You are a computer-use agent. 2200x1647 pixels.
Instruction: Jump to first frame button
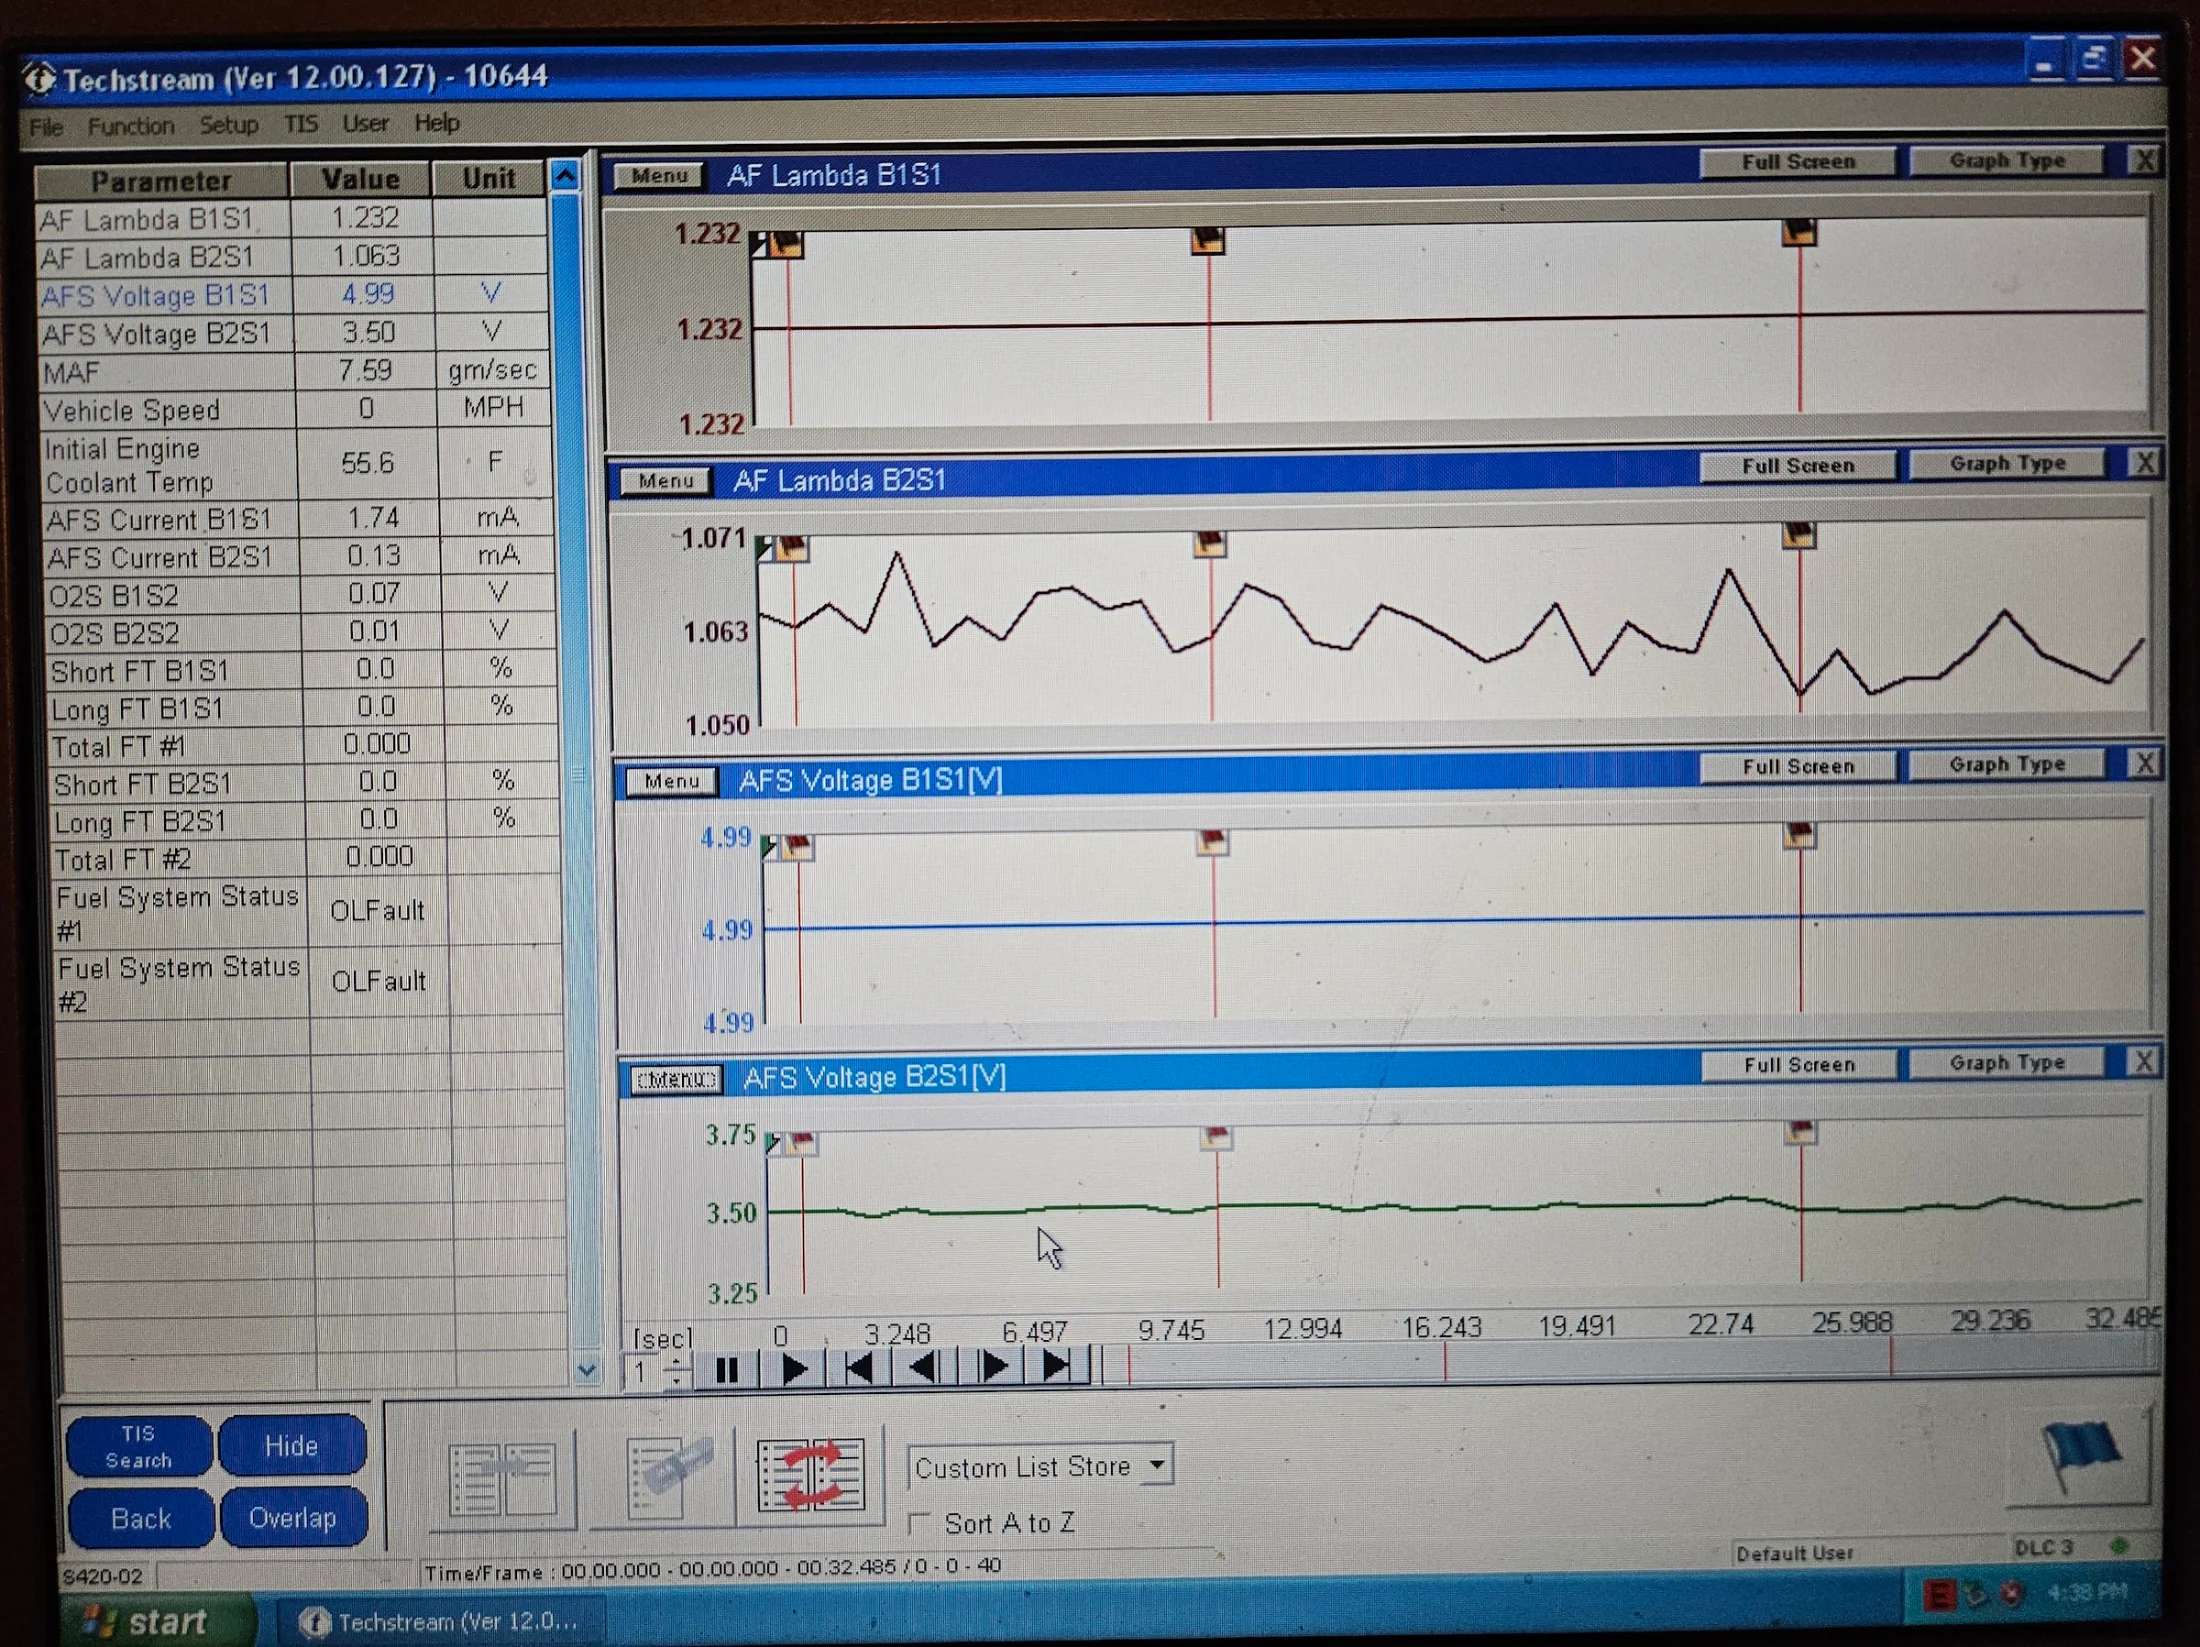(859, 1368)
